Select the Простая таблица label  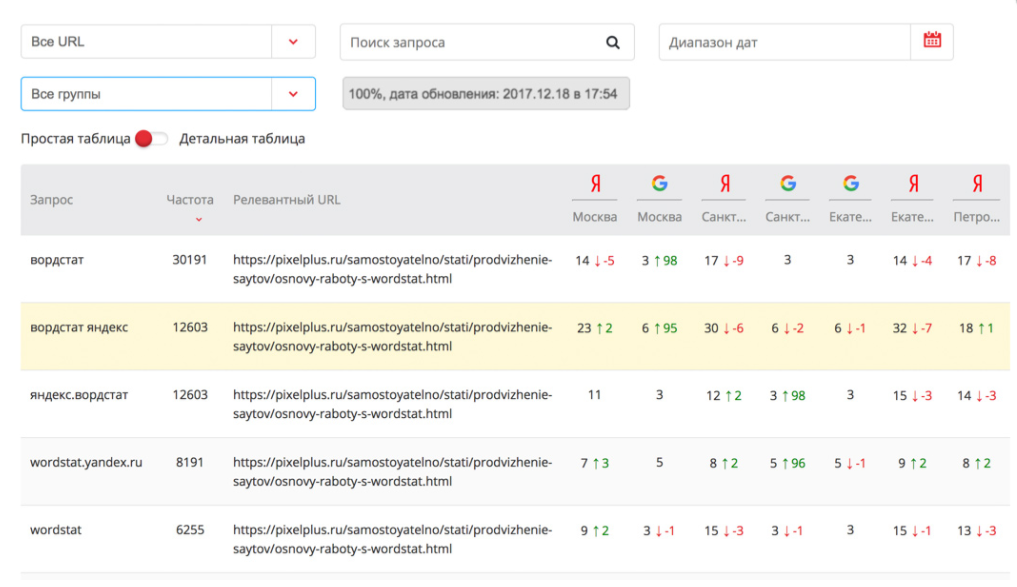(x=76, y=139)
